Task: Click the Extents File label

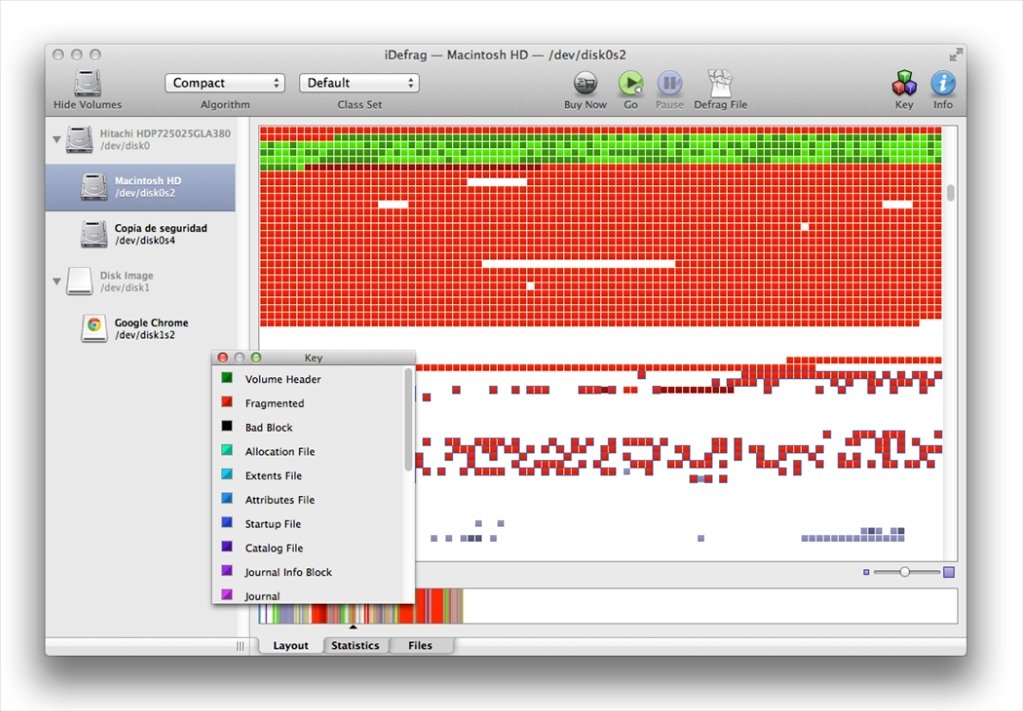Action: pyautogui.click(x=273, y=476)
